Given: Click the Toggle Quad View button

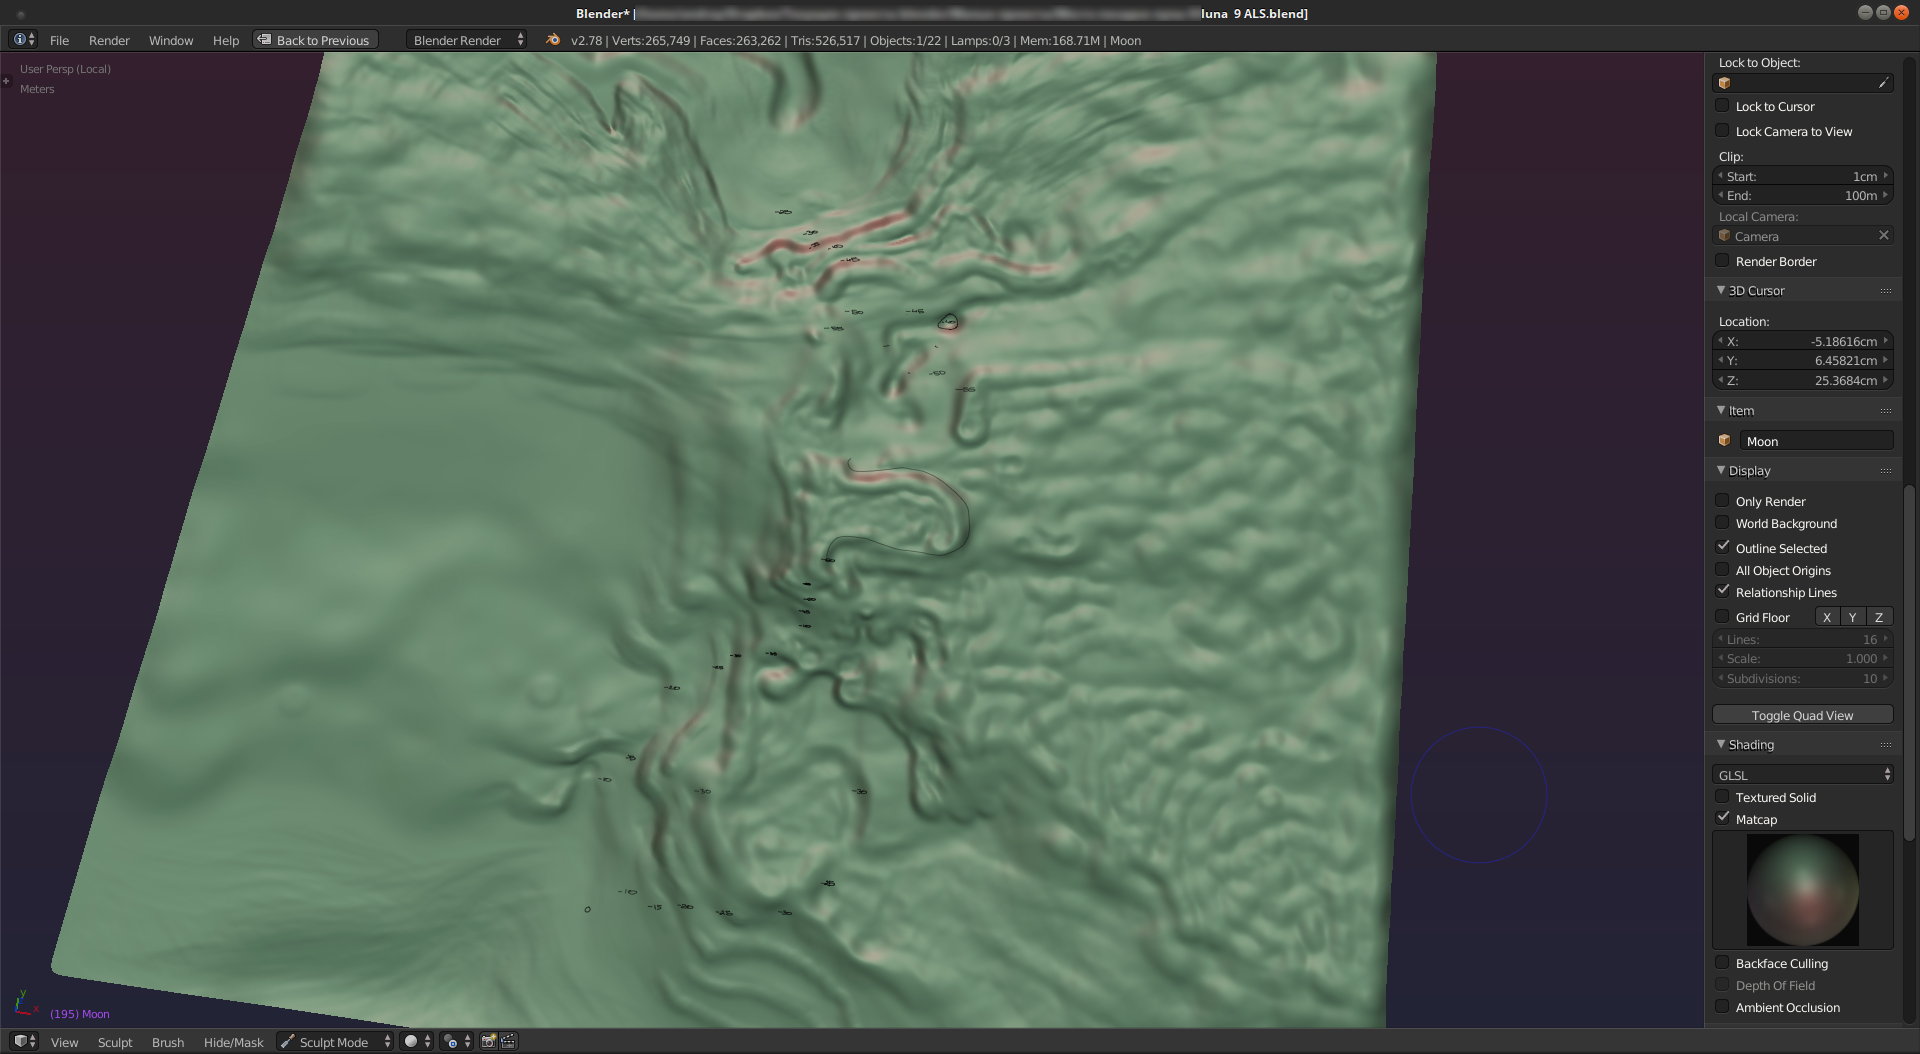Looking at the screenshot, I should (x=1802, y=715).
